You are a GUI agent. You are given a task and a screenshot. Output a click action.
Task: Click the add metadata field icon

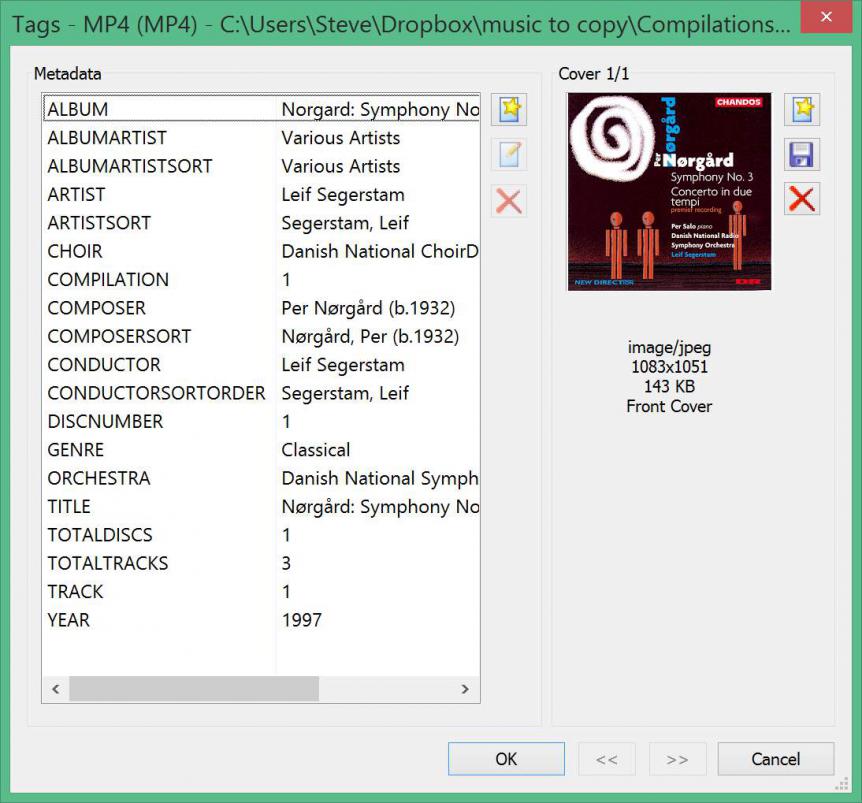coord(509,109)
